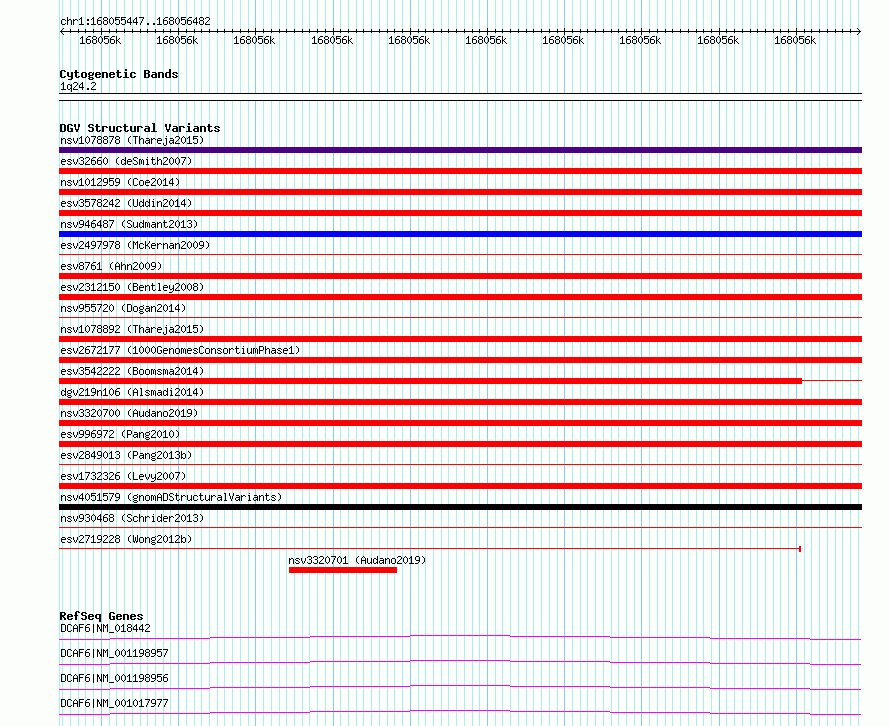
Task: Select dgv219n106 (Alsmadi2014) variant label
Action: (x=132, y=392)
